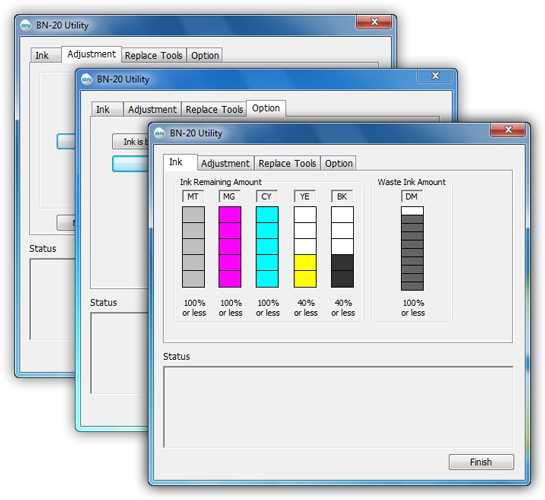The image size is (545, 500).
Task: Click 'Waste Ink Amount' group label
Action: click(x=412, y=182)
